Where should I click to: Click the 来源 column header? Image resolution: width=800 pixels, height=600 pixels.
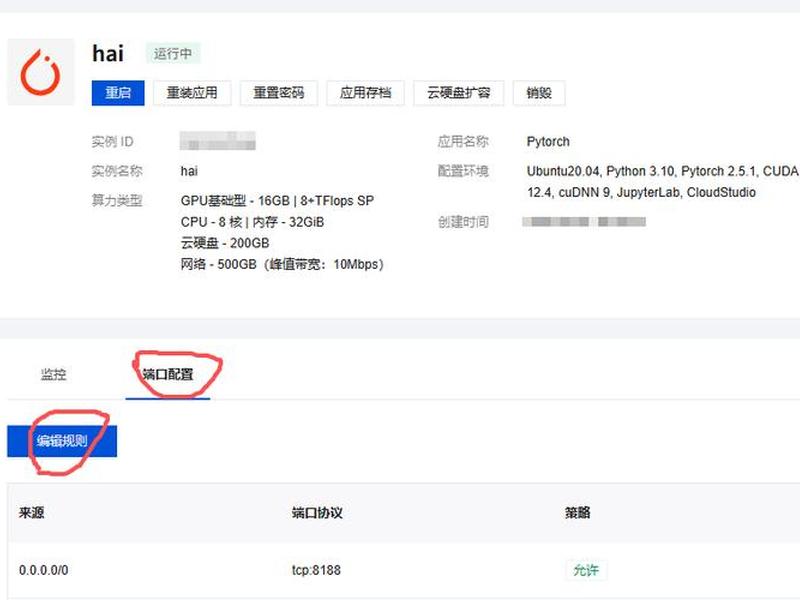click(32, 513)
